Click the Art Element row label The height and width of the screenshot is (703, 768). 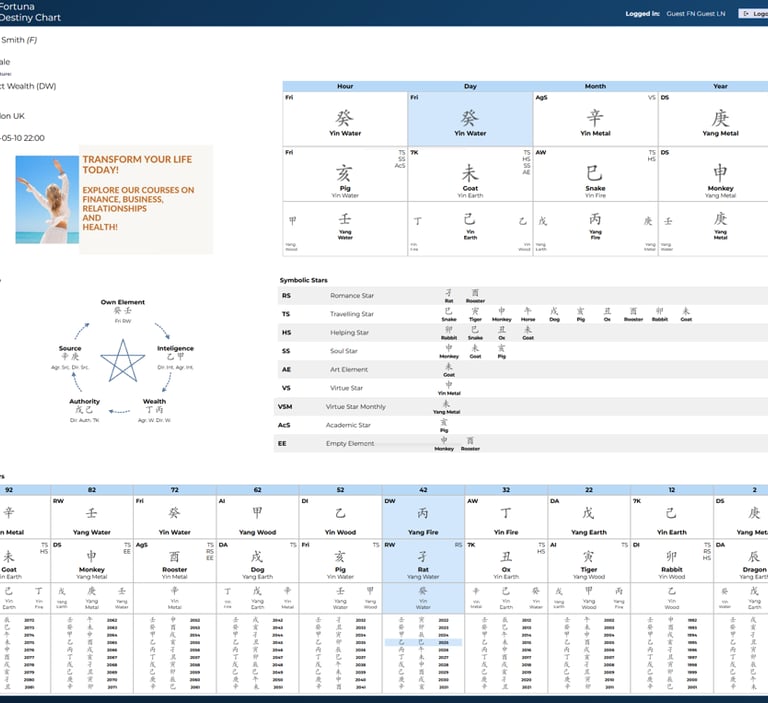349,369
